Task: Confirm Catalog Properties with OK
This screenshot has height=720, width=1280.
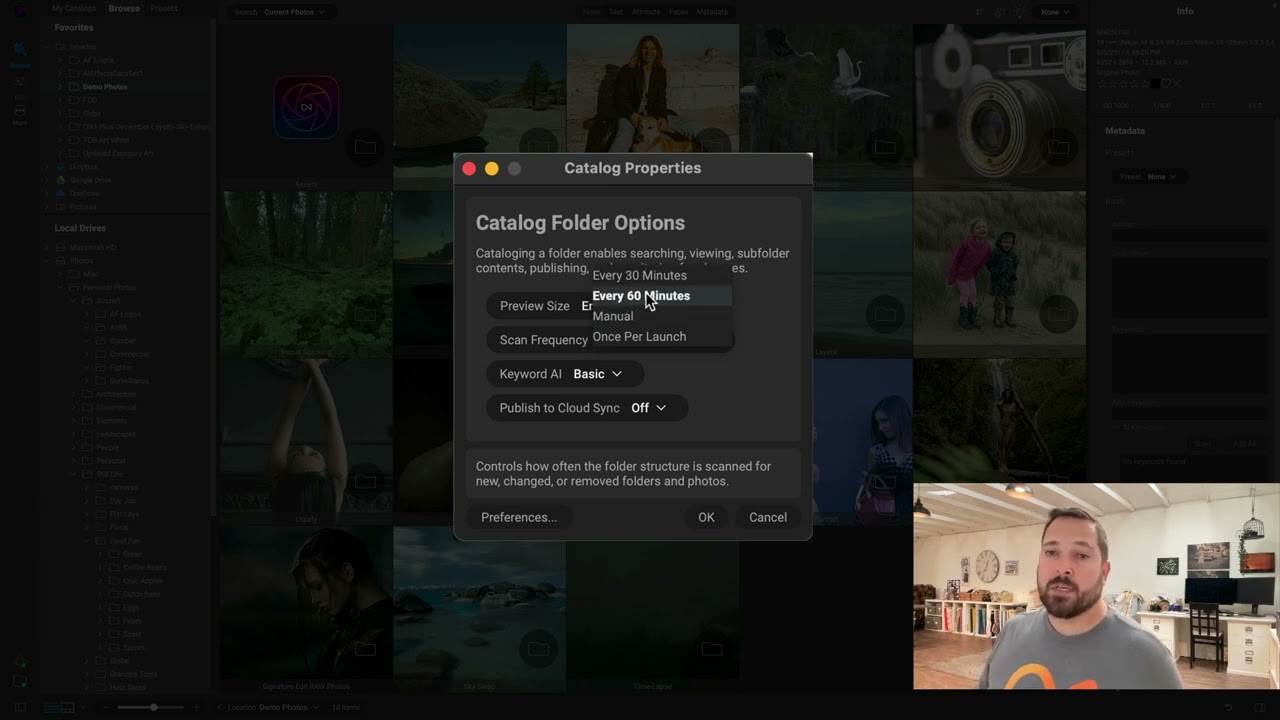Action: 706,517
